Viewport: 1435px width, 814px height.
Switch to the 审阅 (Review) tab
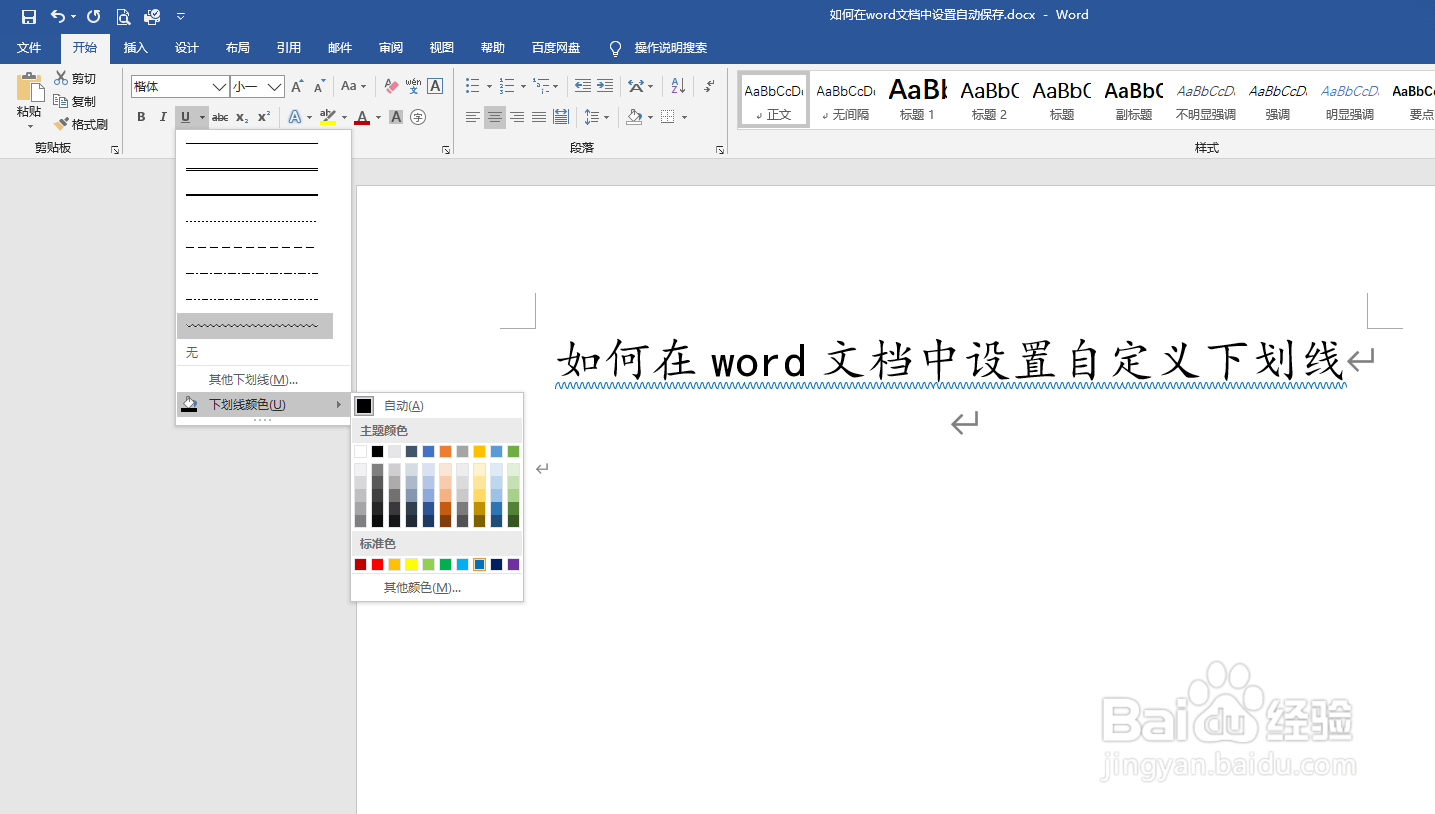391,48
